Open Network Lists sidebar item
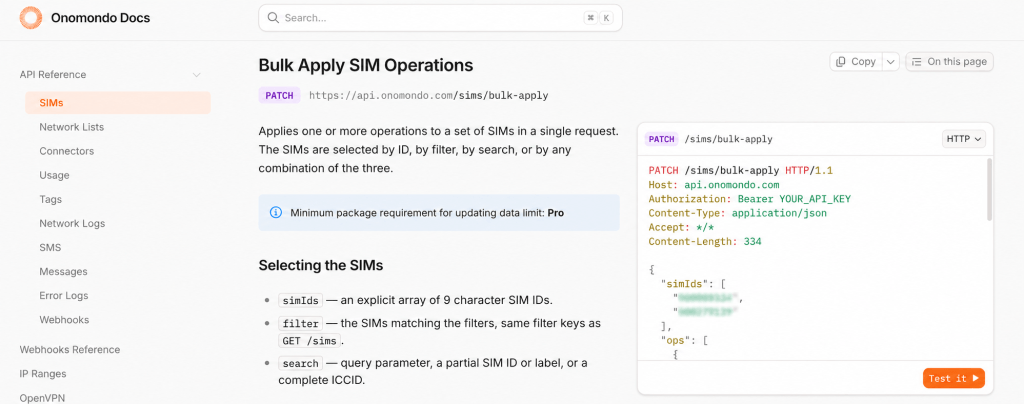The image size is (1024, 404). coord(71,127)
